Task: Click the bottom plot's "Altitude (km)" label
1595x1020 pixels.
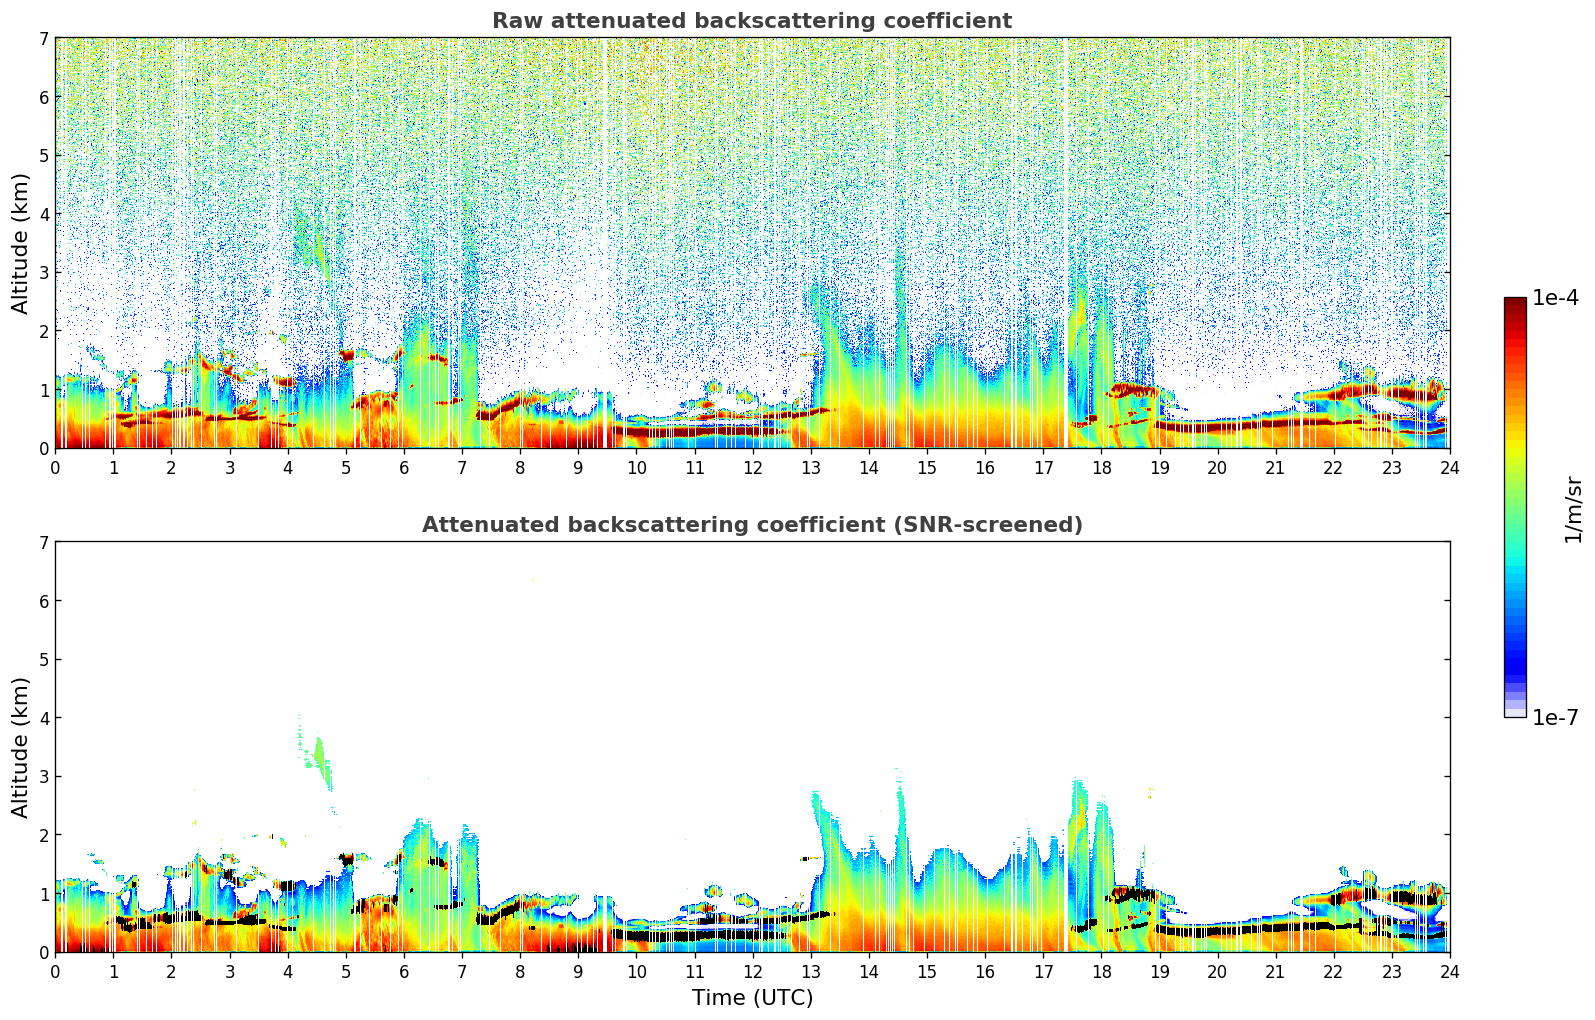Action: (x=21, y=747)
